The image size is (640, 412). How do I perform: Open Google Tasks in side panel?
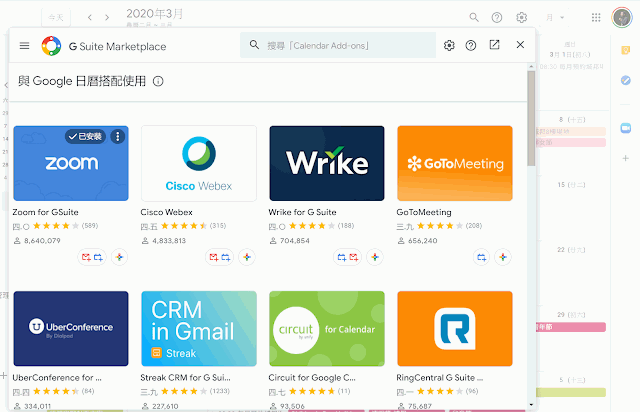click(625, 80)
